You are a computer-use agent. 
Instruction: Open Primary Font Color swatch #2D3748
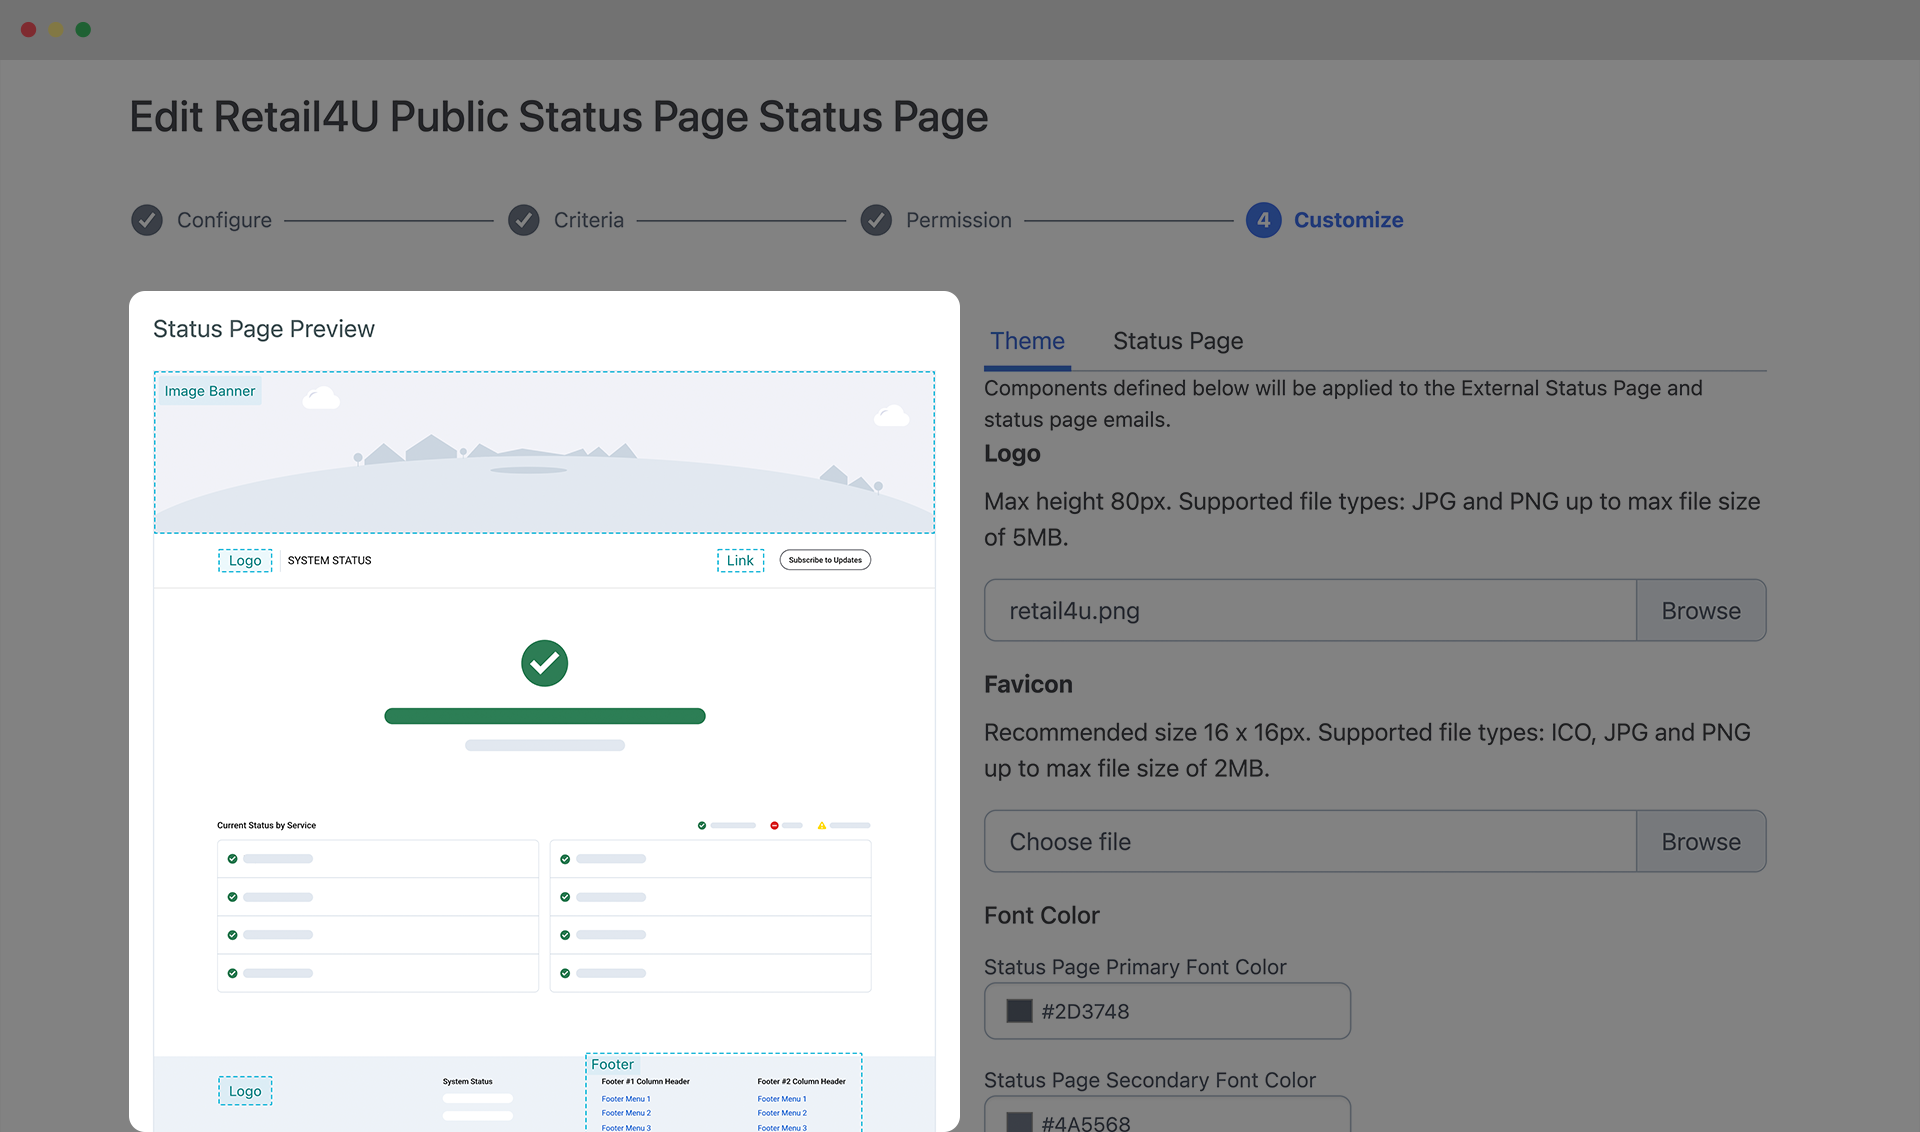tap(1019, 1011)
